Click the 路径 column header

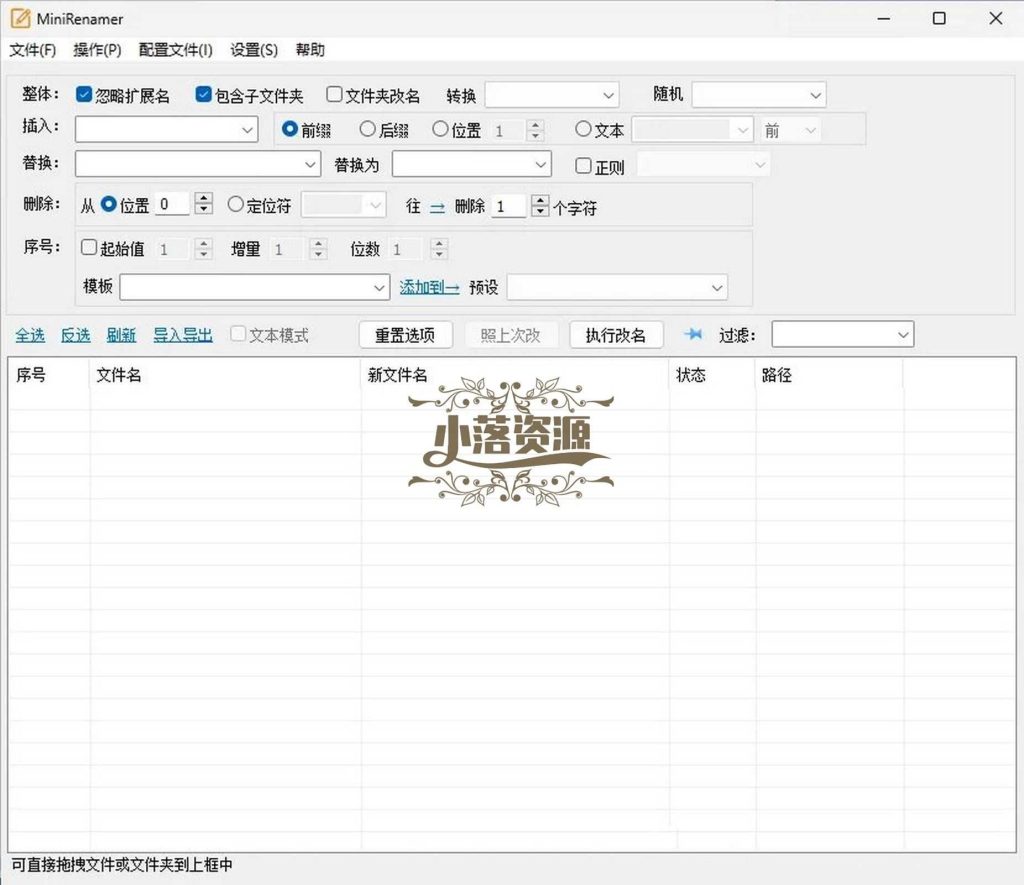pyautogui.click(x=829, y=375)
